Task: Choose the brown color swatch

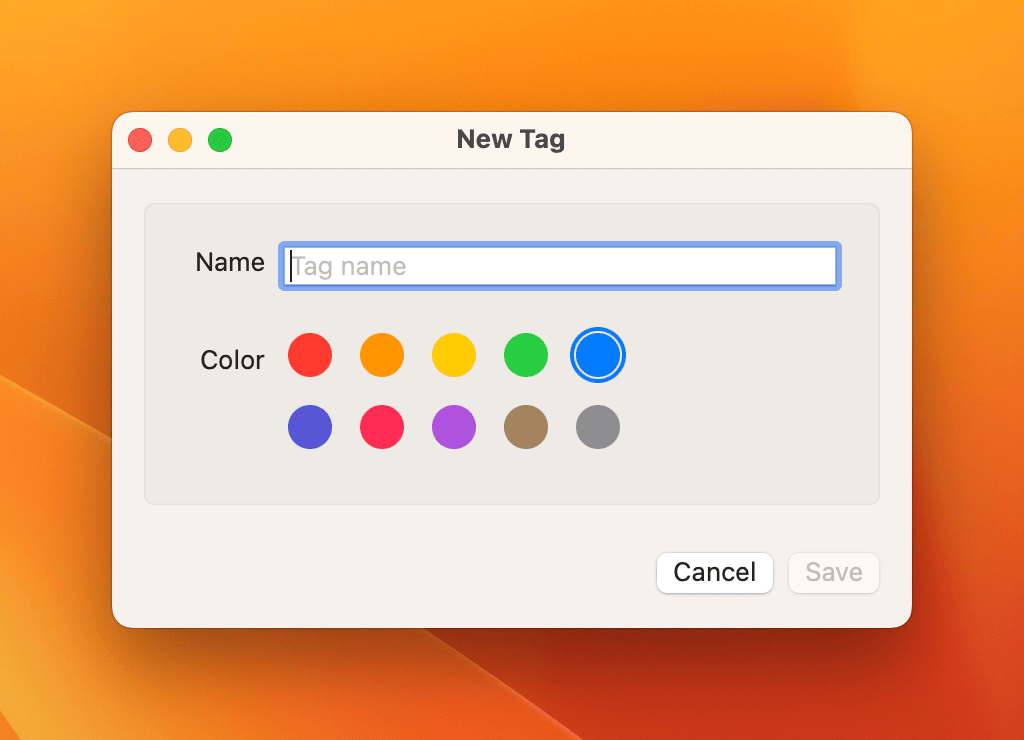Action: (x=526, y=427)
